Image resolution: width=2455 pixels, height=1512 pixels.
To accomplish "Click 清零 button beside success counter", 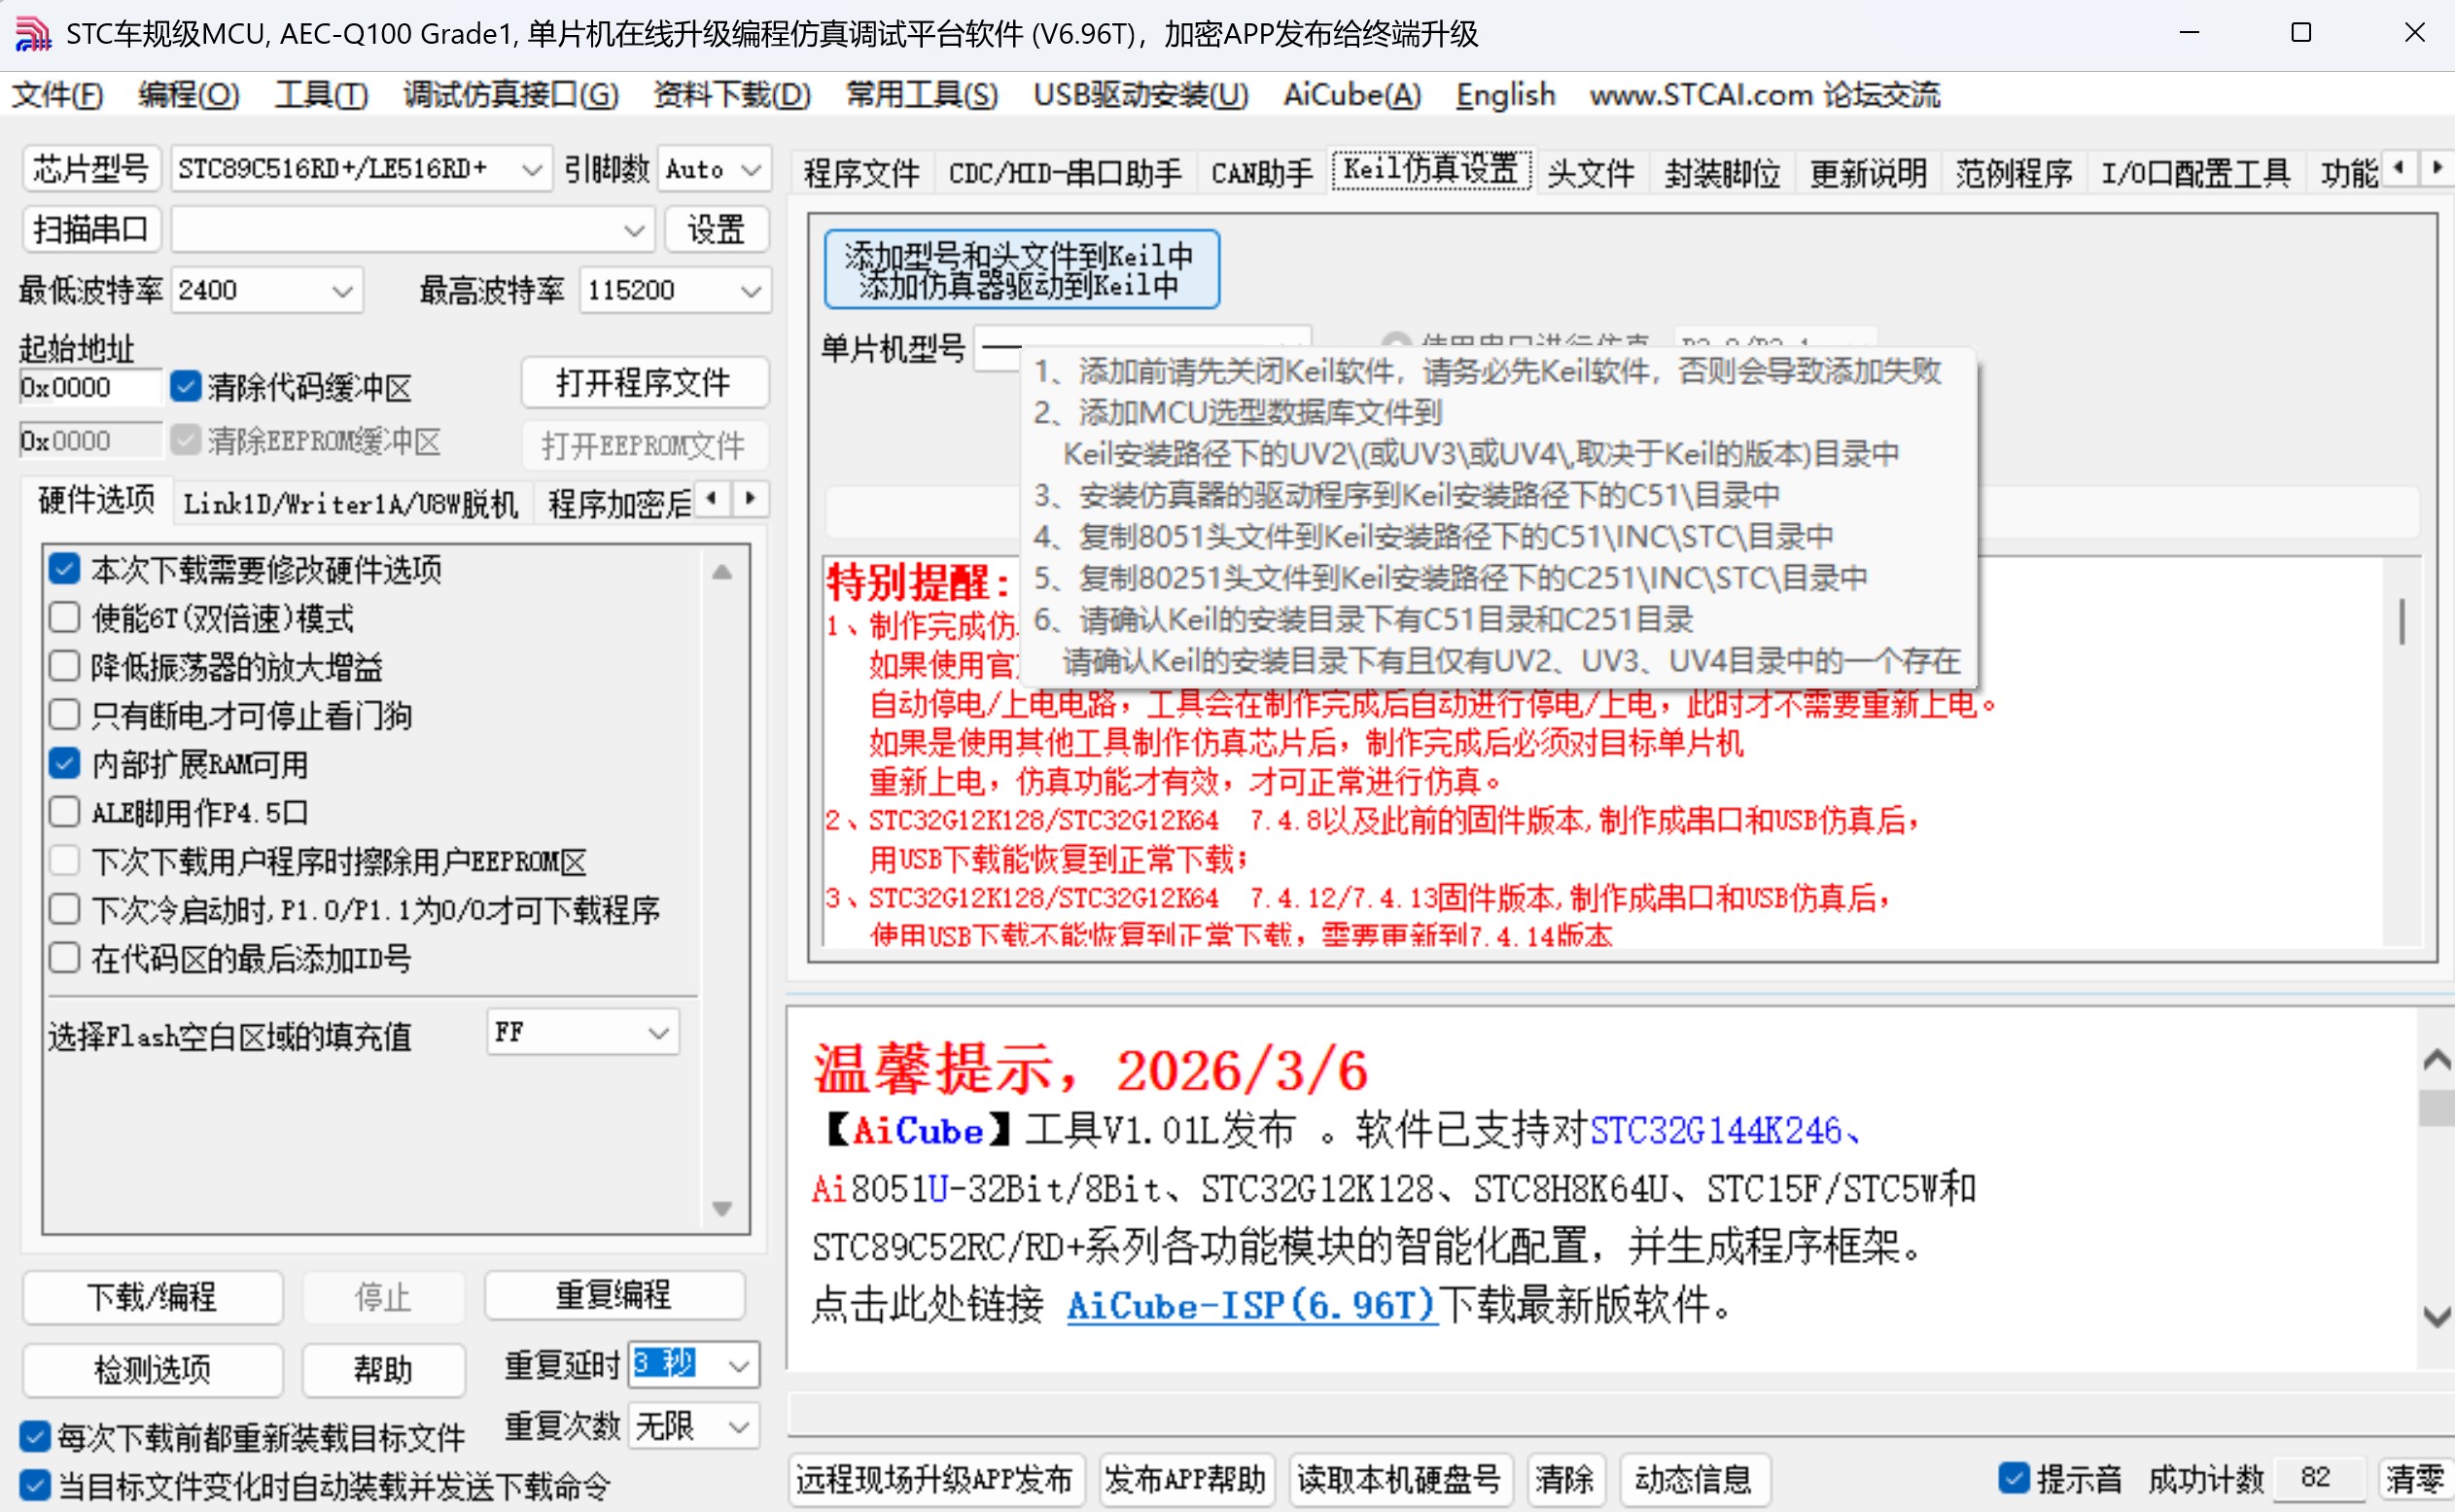I will (x=2414, y=1478).
